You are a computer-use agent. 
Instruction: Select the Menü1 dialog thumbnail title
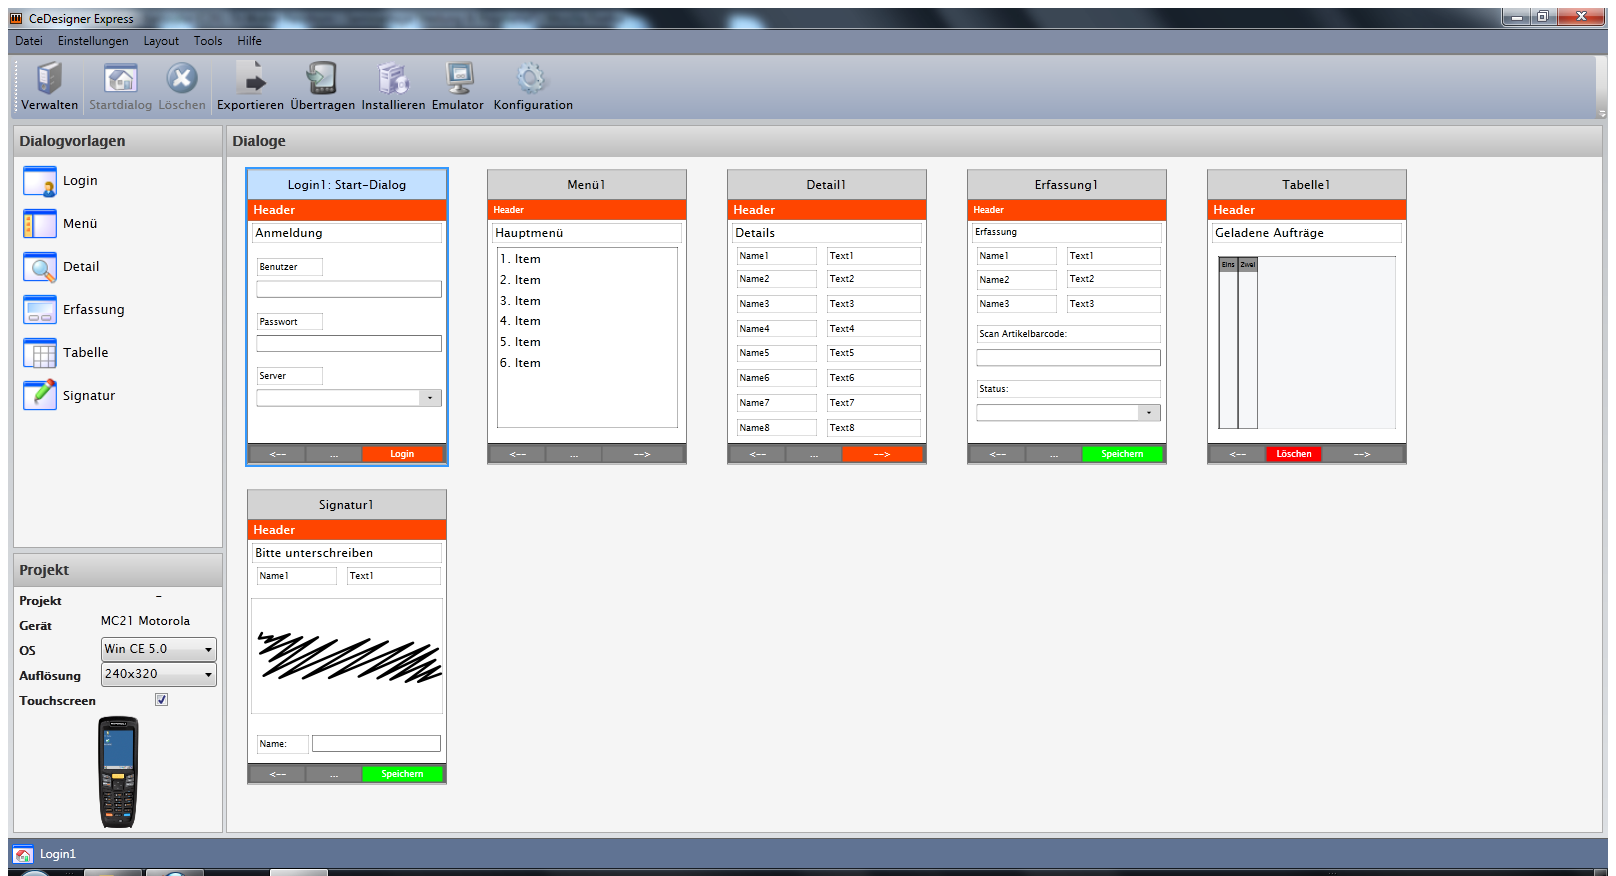point(586,185)
